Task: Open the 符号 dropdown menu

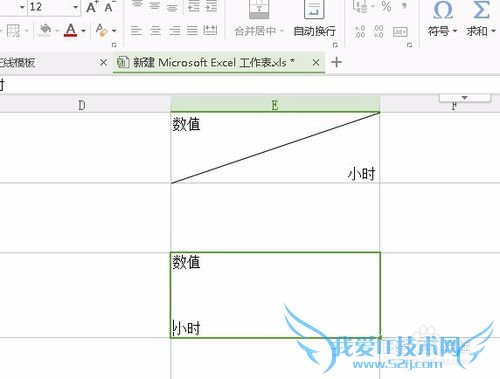Action: [455, 31]
